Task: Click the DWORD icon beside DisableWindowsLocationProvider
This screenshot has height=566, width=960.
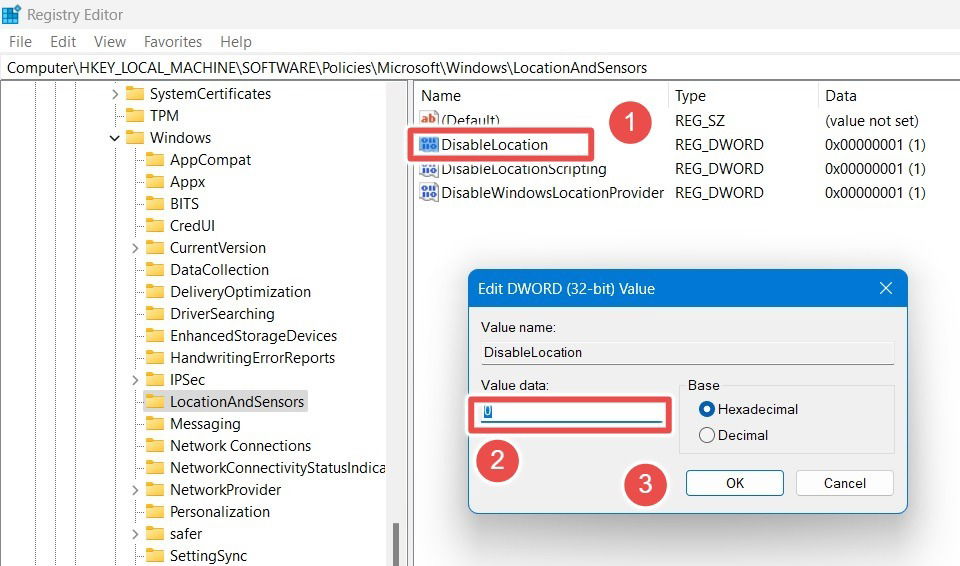Action: click(x=429, y=192)
